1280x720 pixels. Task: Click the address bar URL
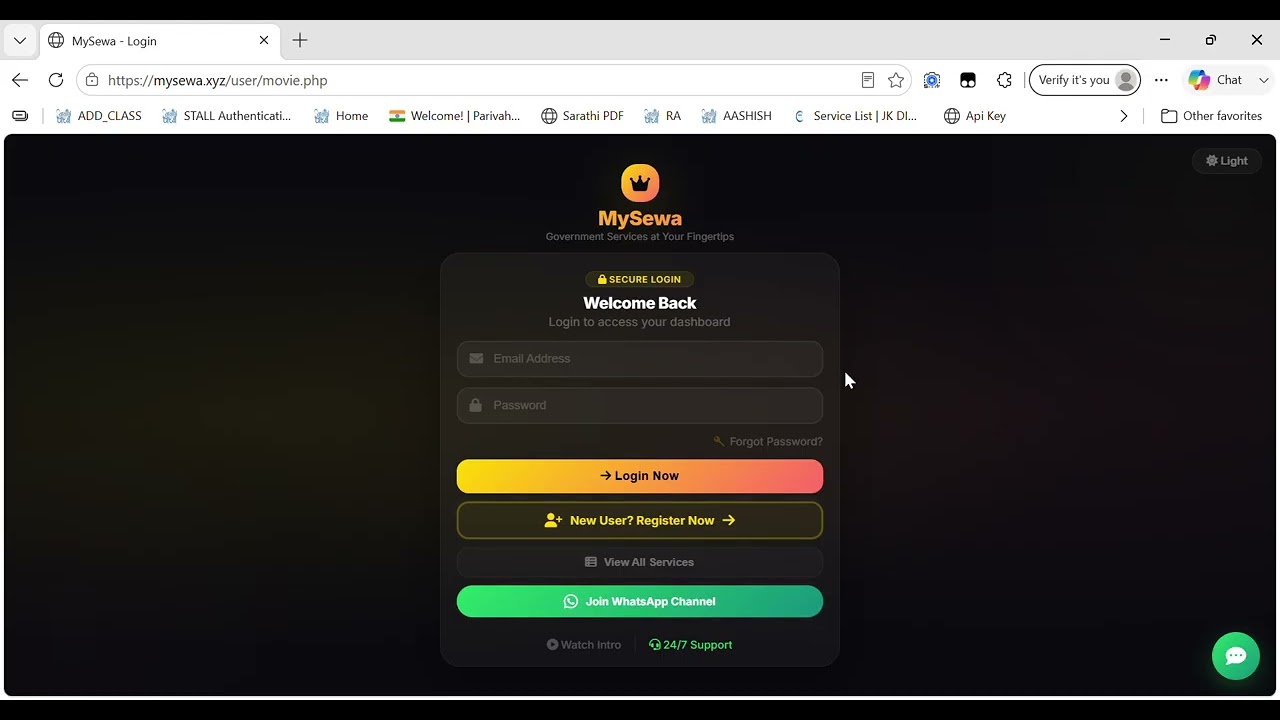click(218, 80)
